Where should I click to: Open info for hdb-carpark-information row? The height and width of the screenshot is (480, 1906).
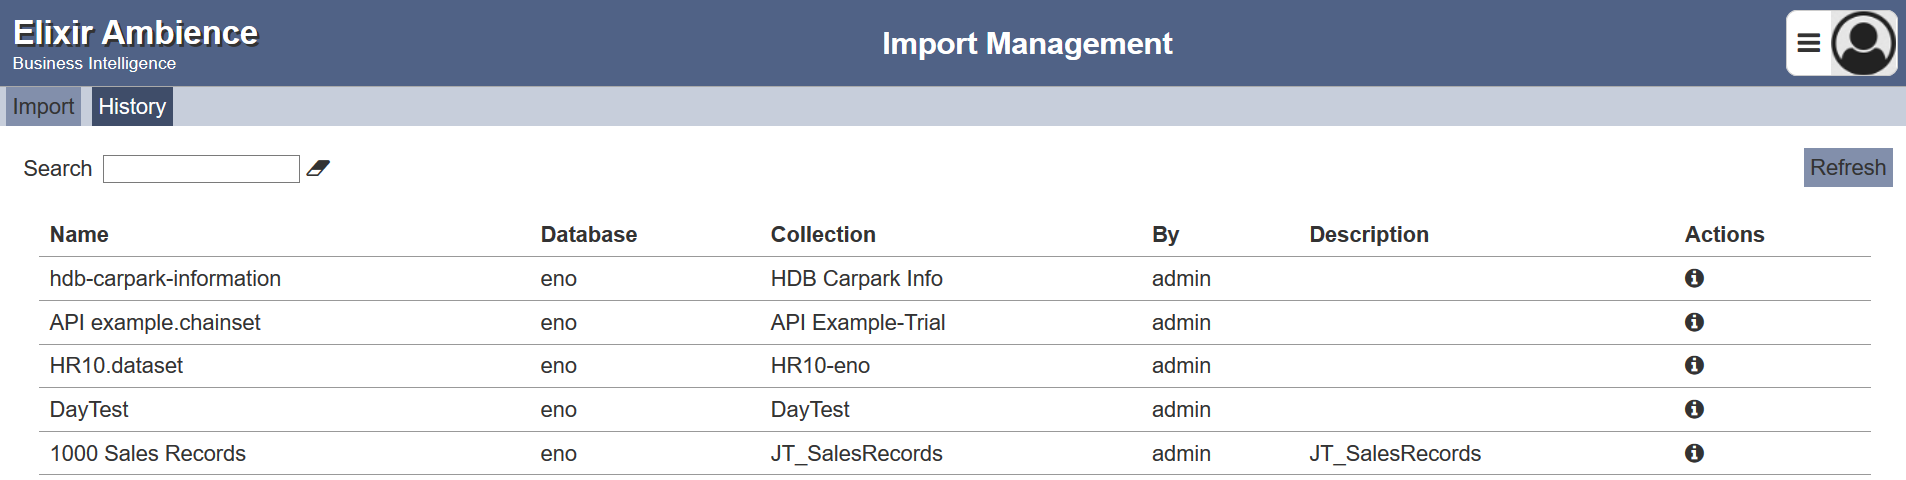1694,278
